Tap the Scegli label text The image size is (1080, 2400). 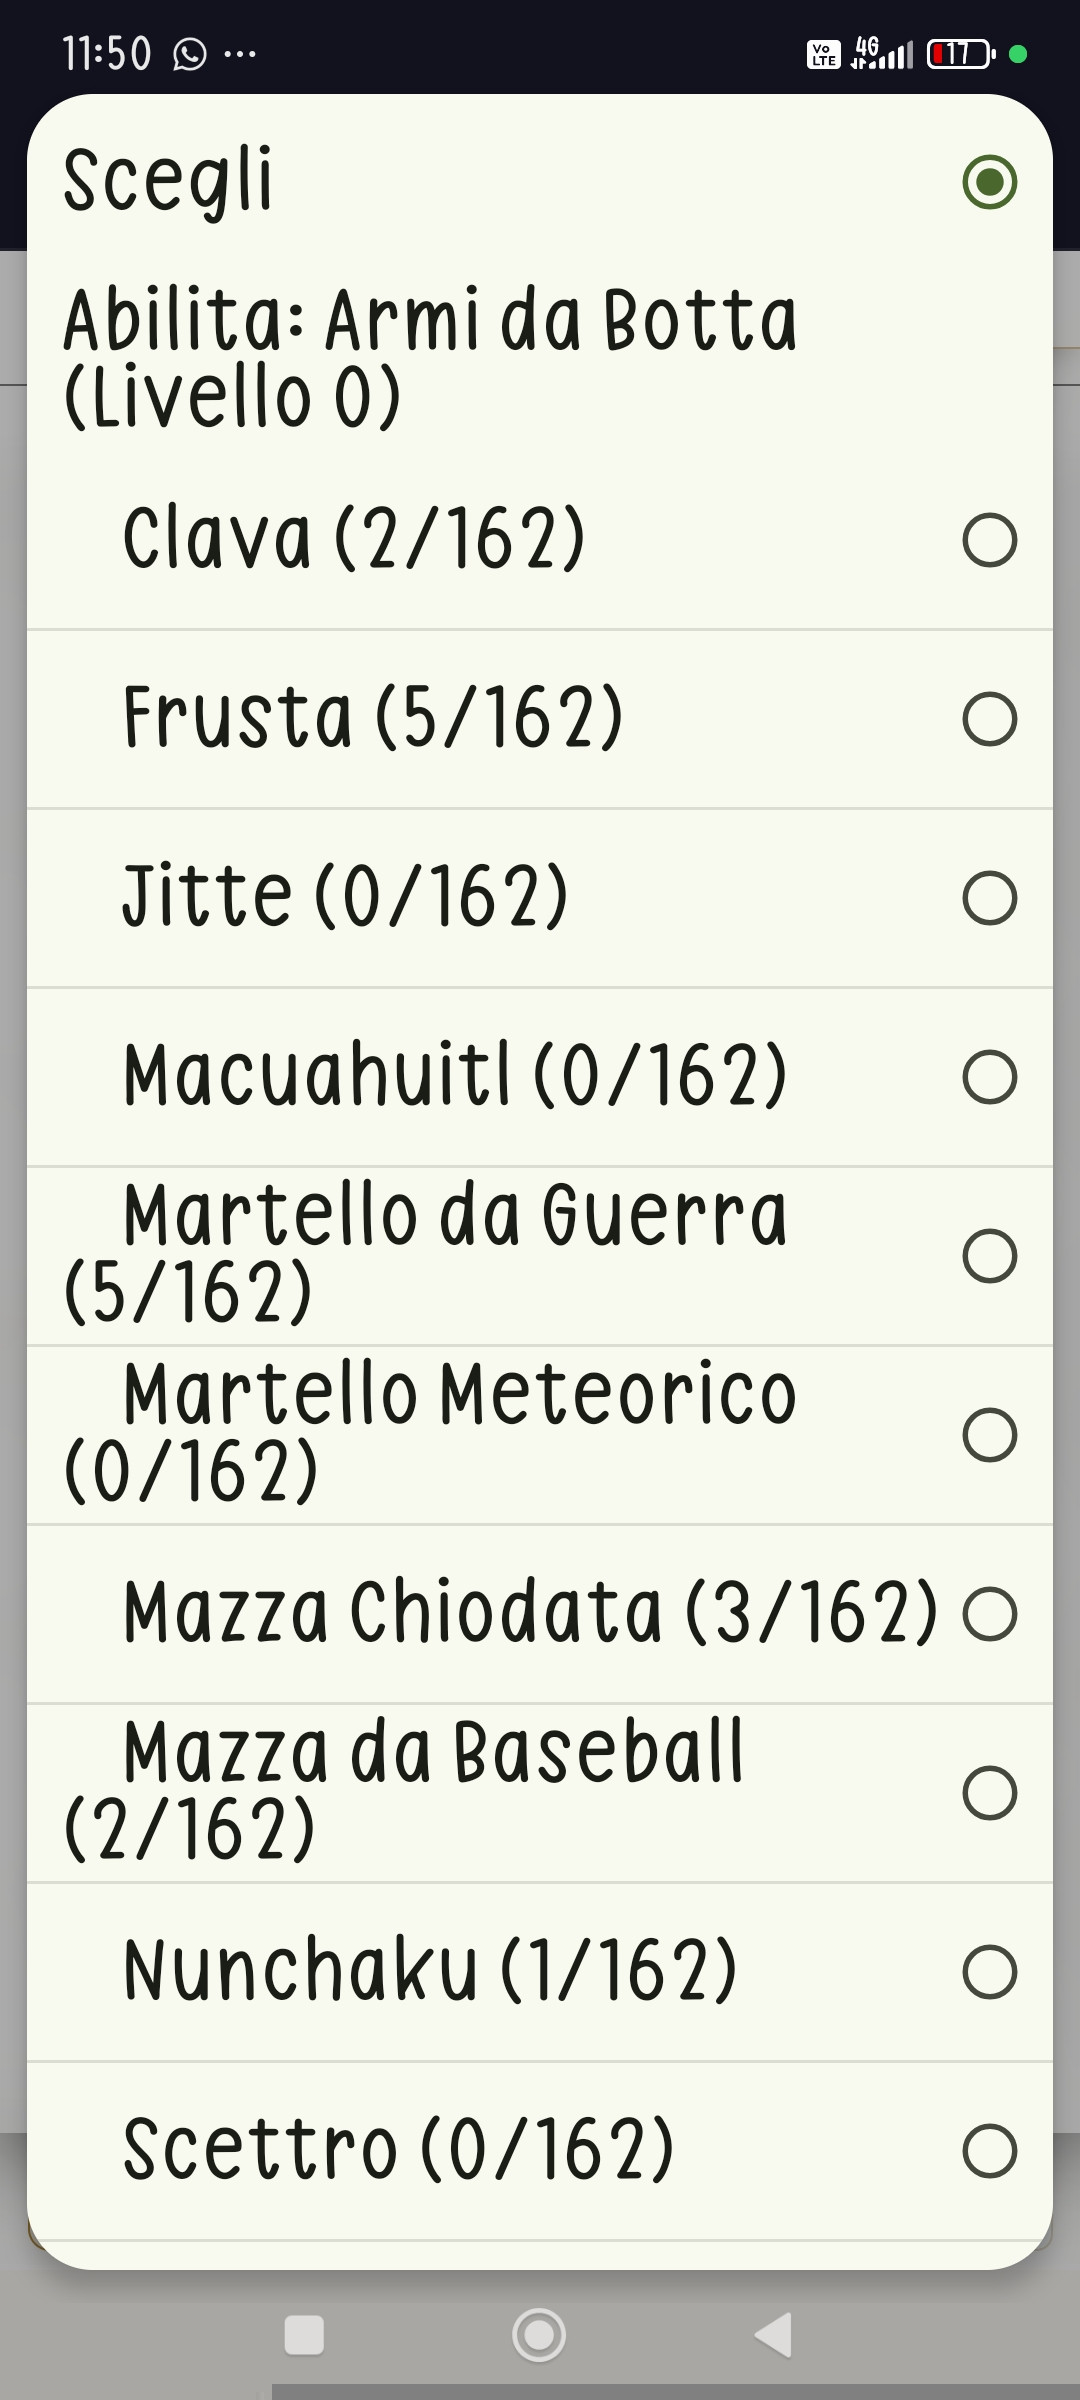tap(167, 181)
